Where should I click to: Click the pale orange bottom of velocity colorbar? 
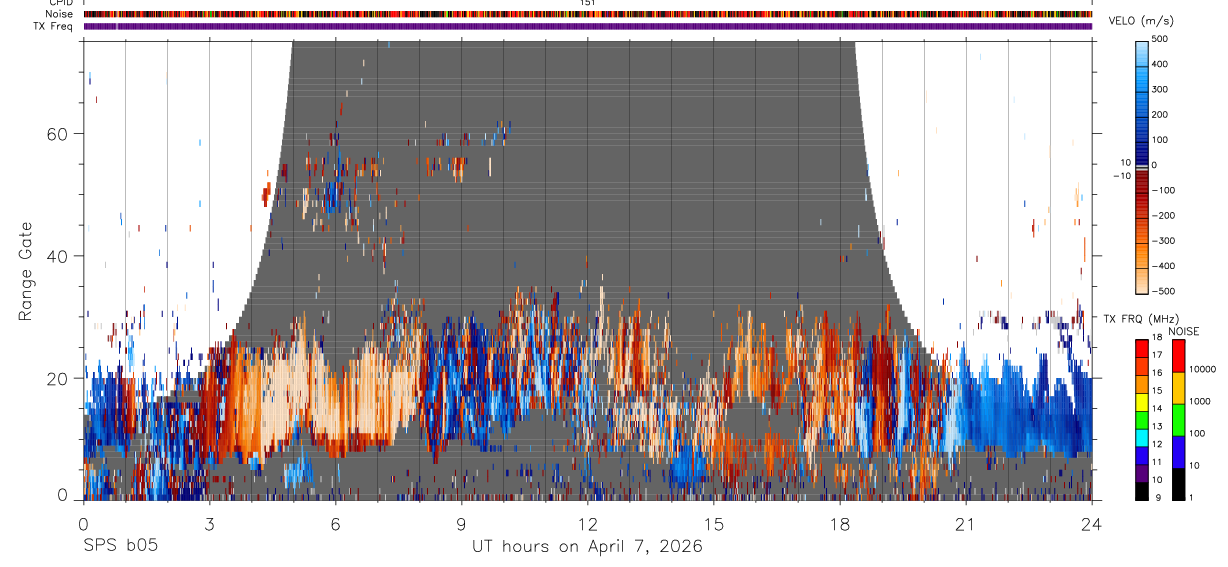click(x=1142, y=283)
